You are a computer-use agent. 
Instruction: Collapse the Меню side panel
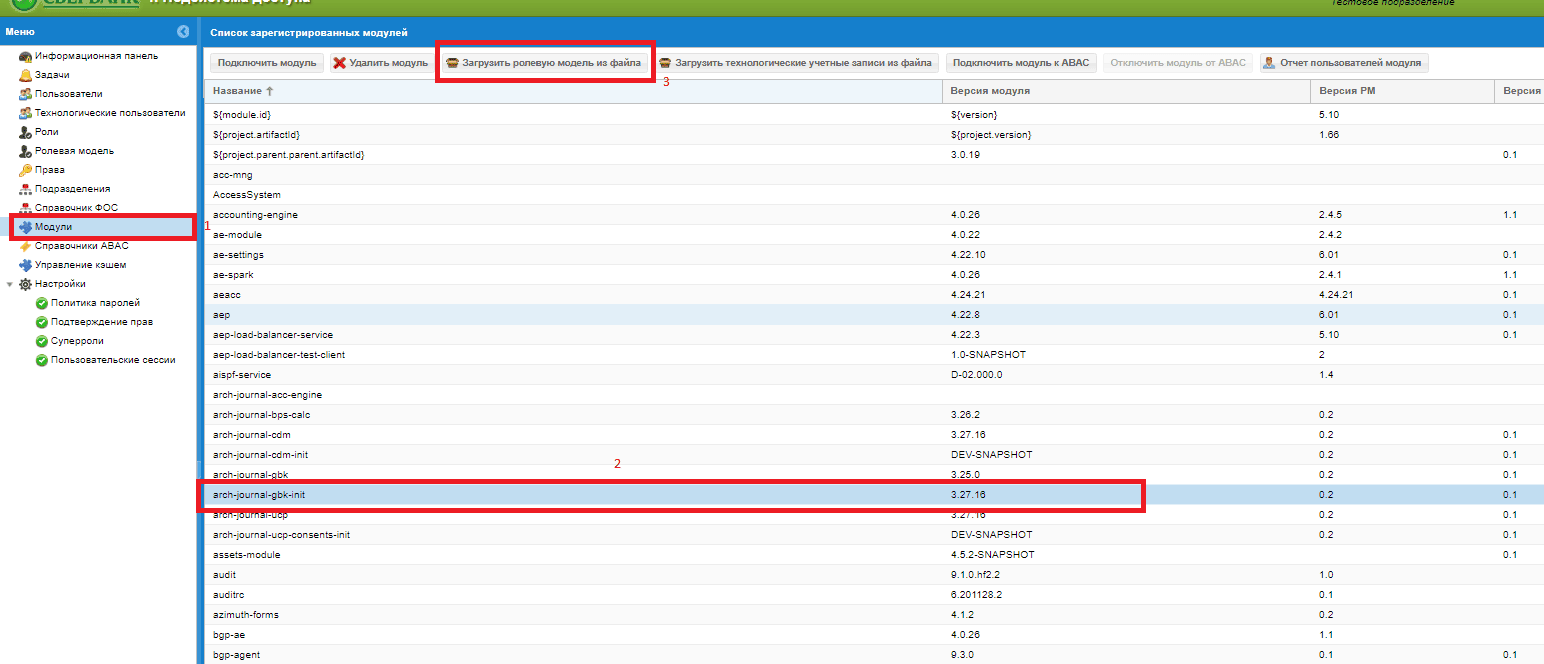183,32
